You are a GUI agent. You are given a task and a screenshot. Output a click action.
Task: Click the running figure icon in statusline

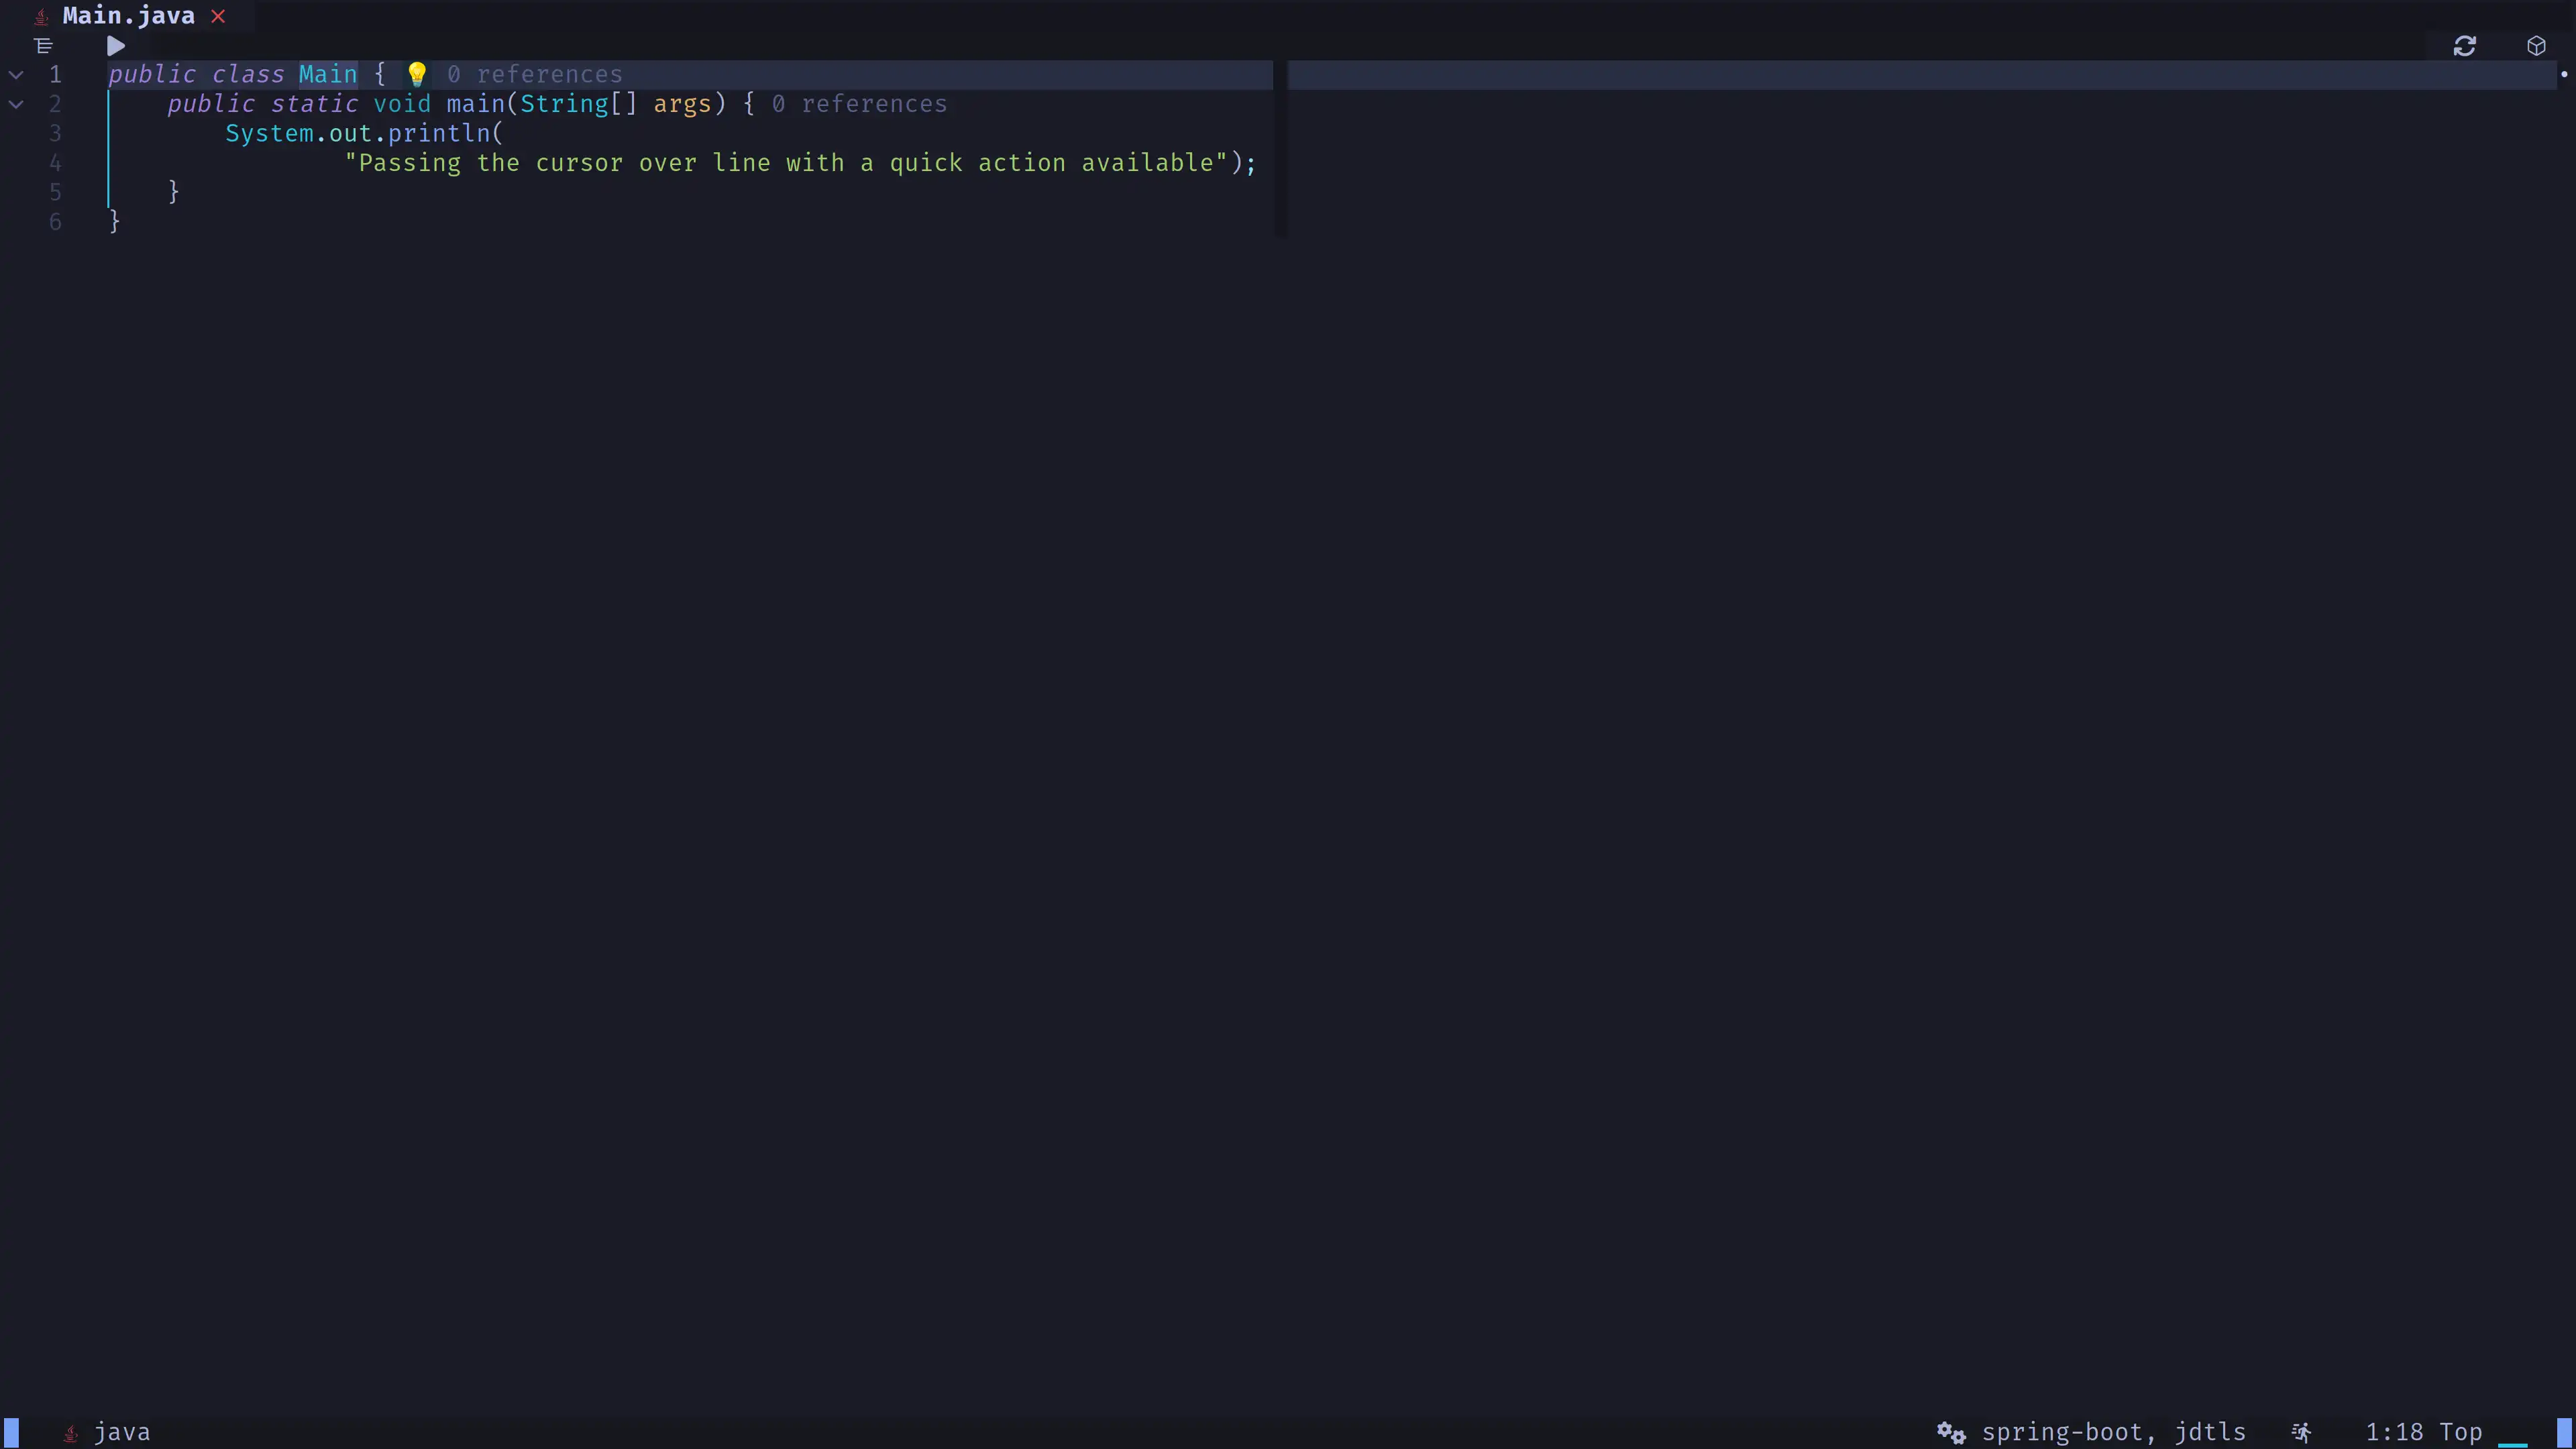(2301, 1433)
